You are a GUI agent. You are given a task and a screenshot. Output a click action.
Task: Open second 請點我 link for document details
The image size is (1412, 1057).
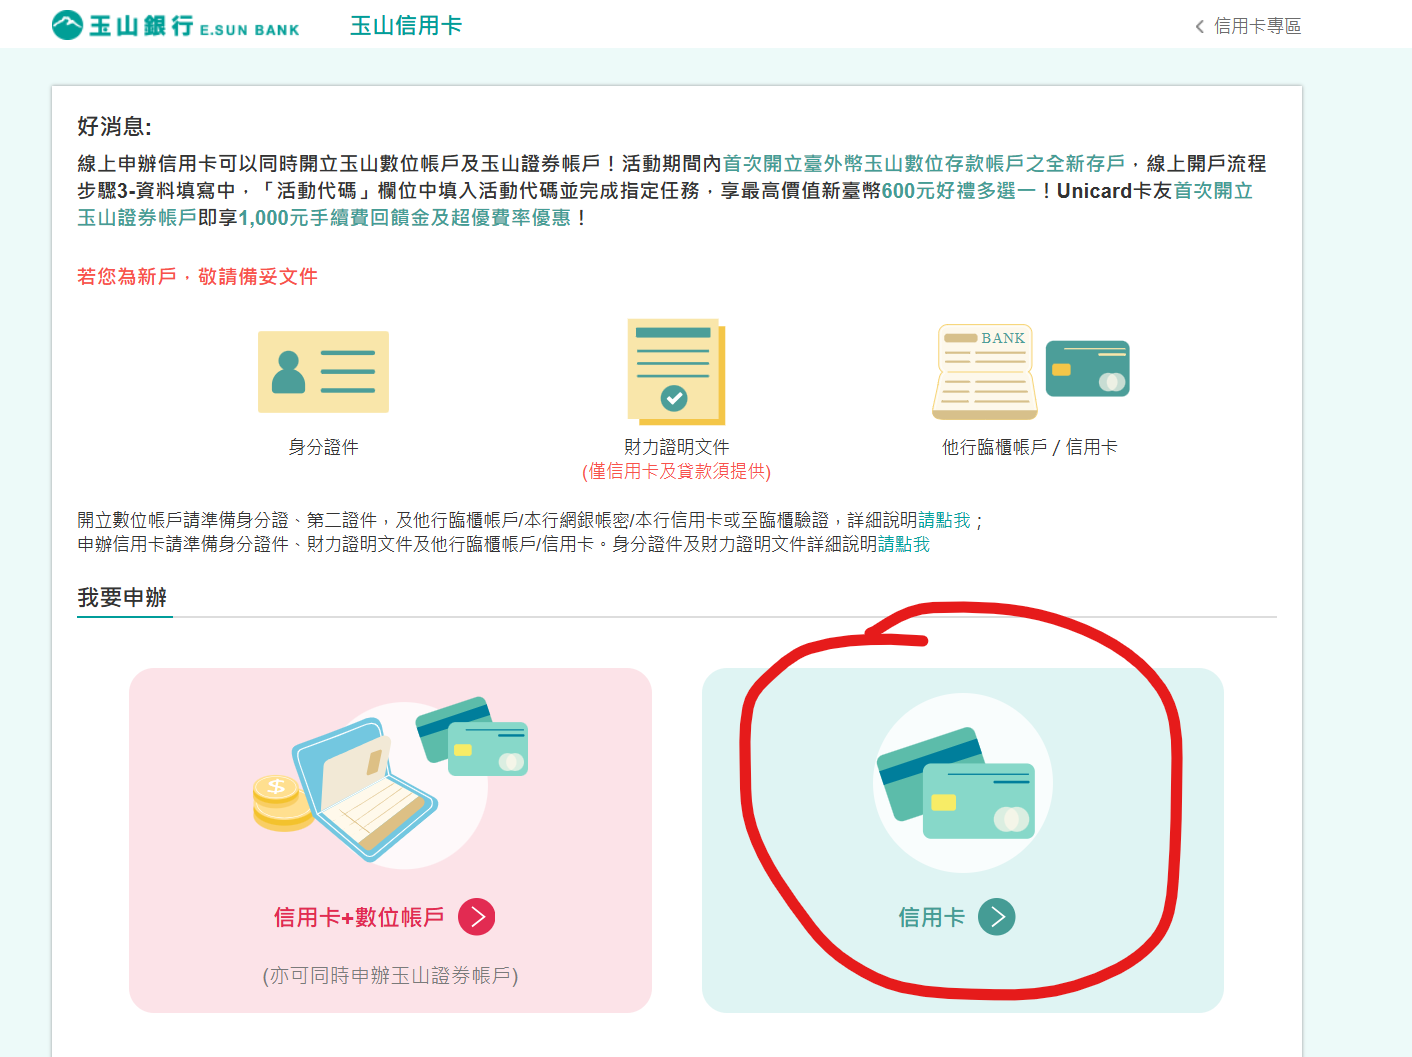[904, 544]
